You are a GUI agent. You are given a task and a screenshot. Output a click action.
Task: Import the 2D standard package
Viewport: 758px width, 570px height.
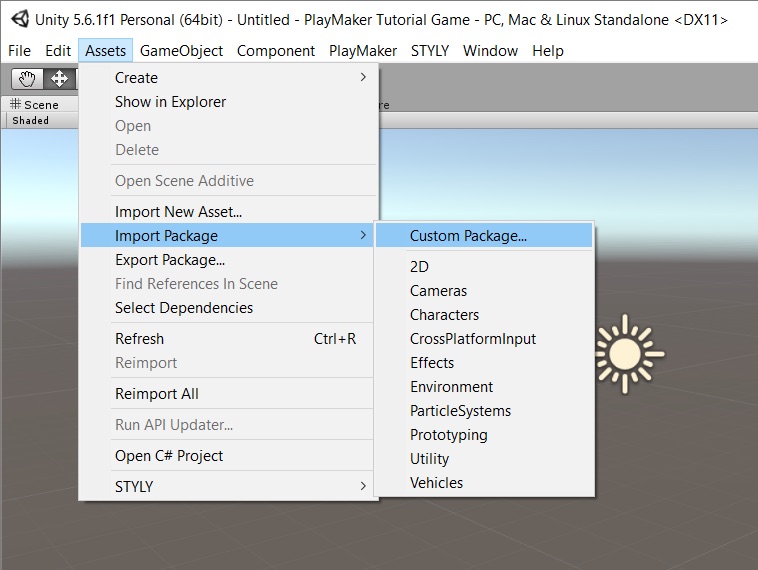coord(484,266)
